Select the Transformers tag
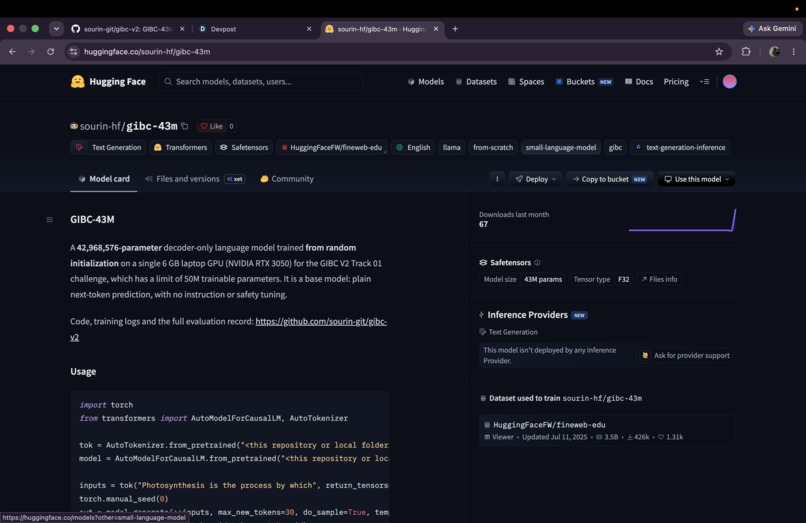This screenshot has width=806, height=523. [180, 147]
